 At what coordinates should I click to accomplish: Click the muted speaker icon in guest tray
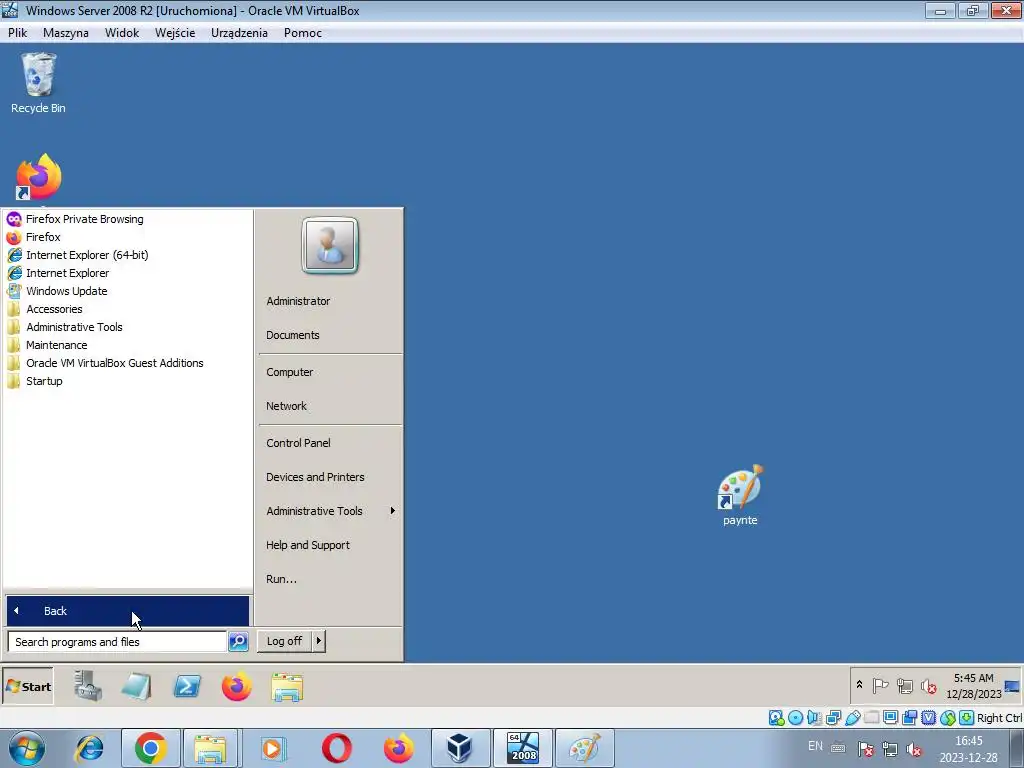click(x=928, y=686)
